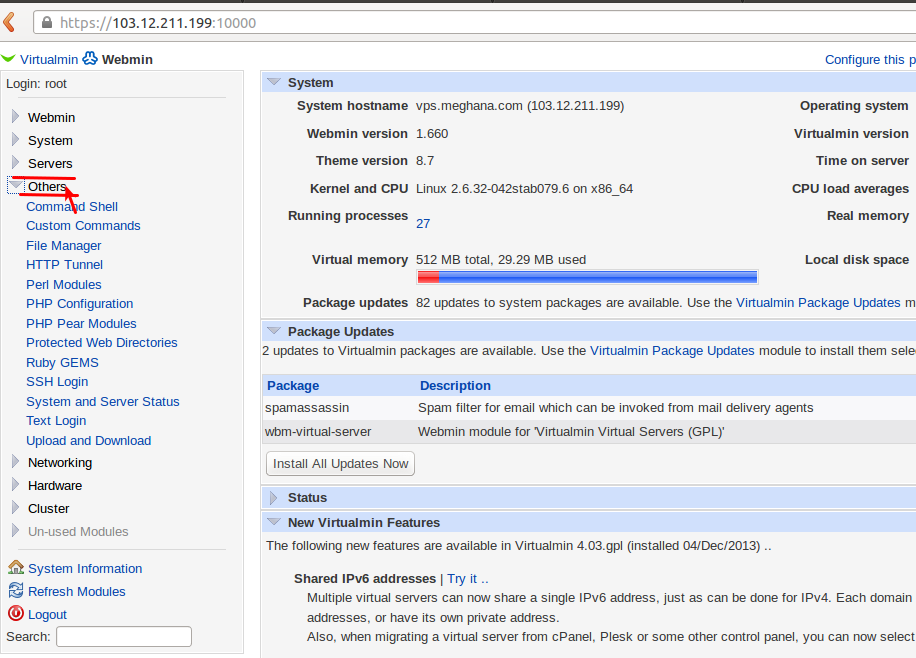Click the browser back arrow icon
Image resolution: width=916 pixels, height=658 pixels.
(9, 23)
